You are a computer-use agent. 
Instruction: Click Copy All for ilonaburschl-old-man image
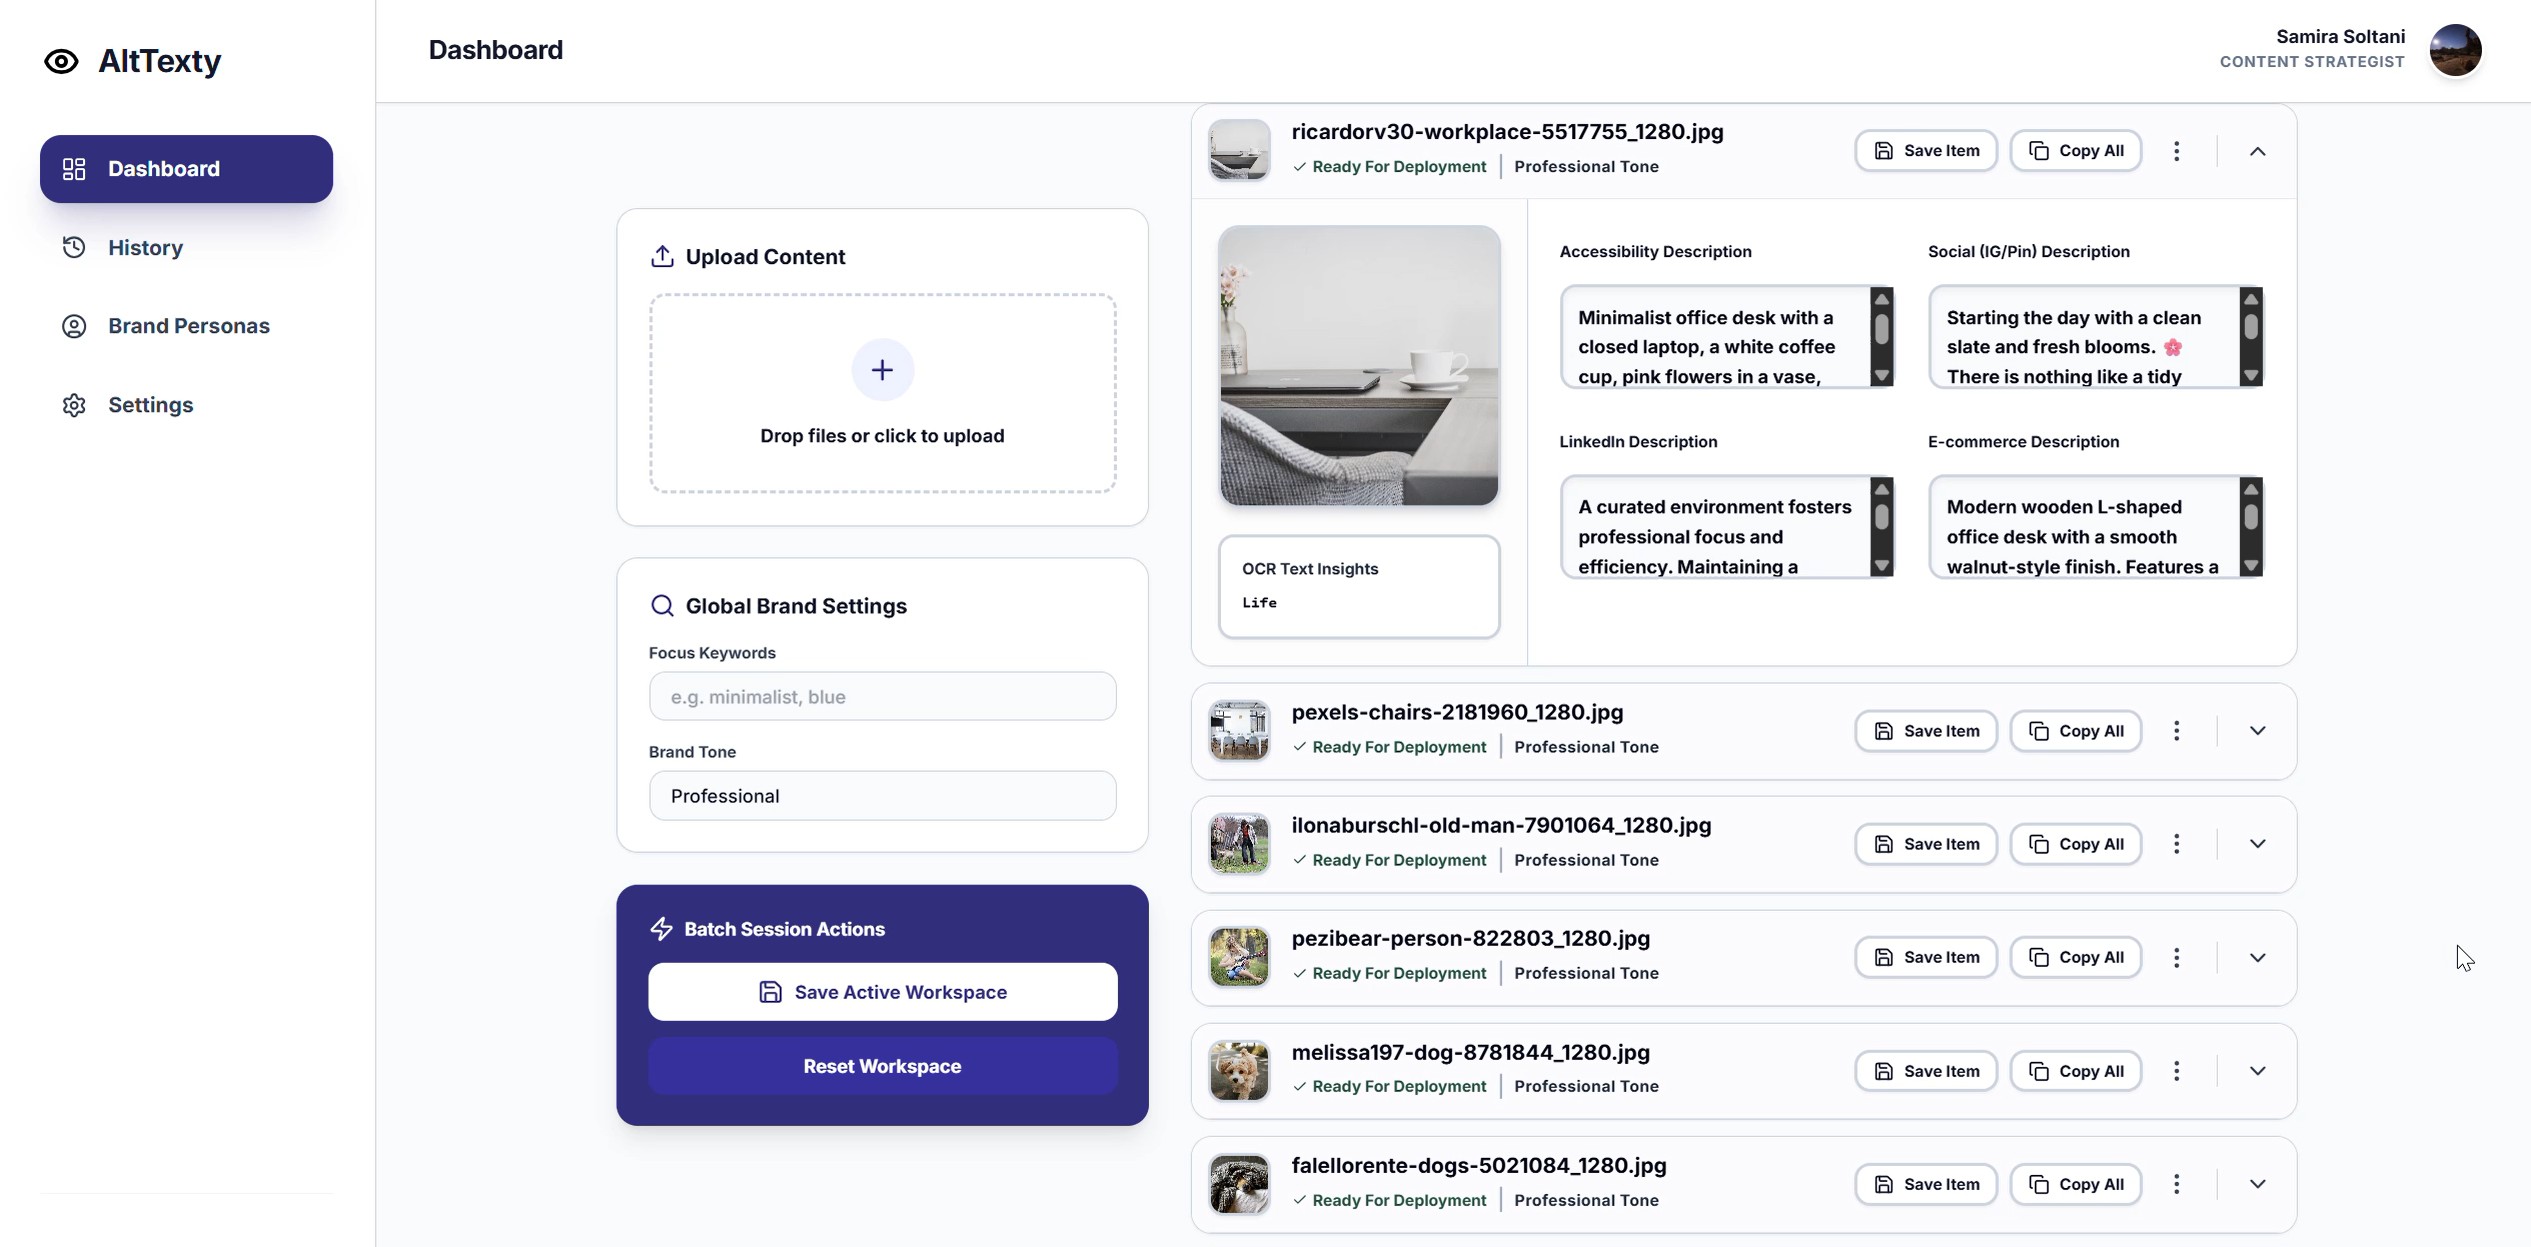(2075, 844)
